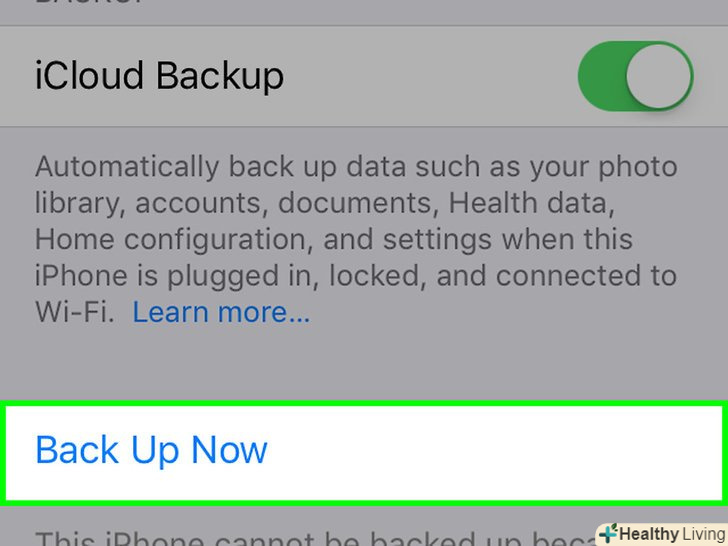728x546 pixels.
Task: Toggle the iCloud Backup switch off
Action: click(x=635, y=77)
